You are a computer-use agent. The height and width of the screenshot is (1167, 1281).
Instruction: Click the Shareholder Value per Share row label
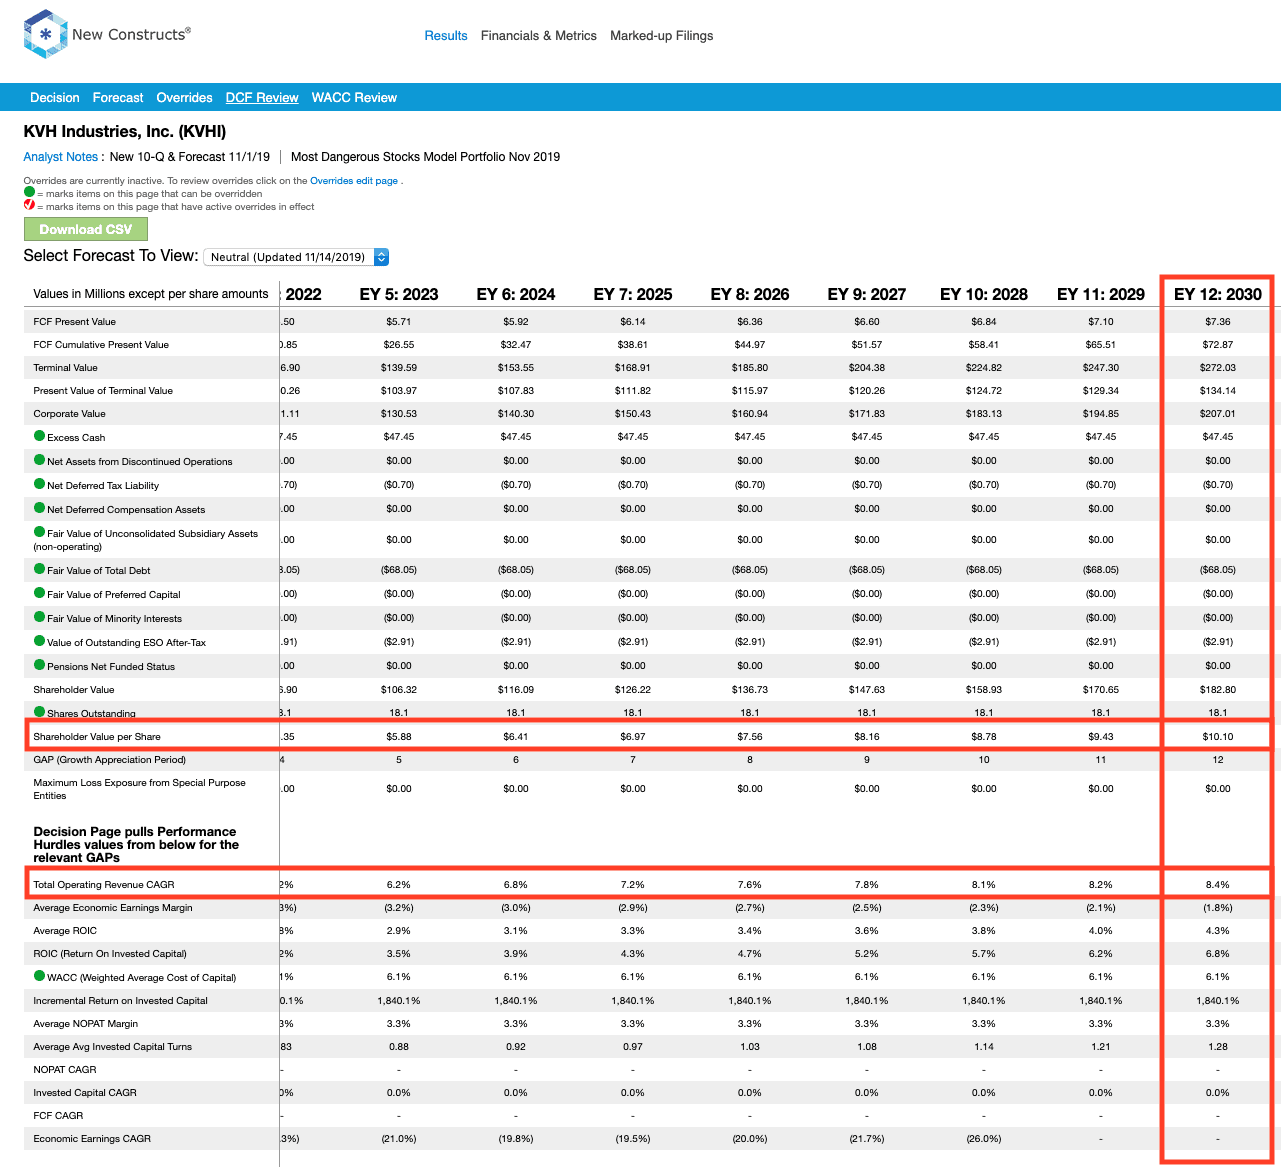pyautogui.click(x=97, y=737)
